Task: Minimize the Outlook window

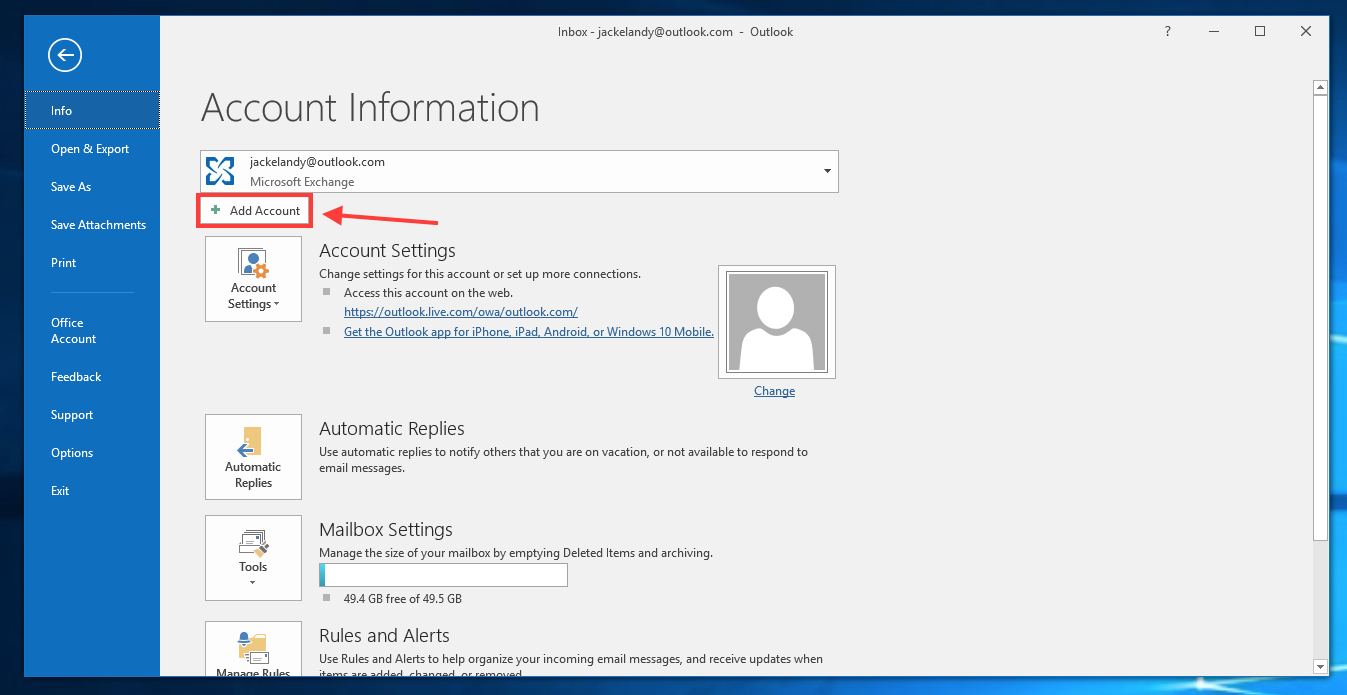Action: [x=1214, y=32]
